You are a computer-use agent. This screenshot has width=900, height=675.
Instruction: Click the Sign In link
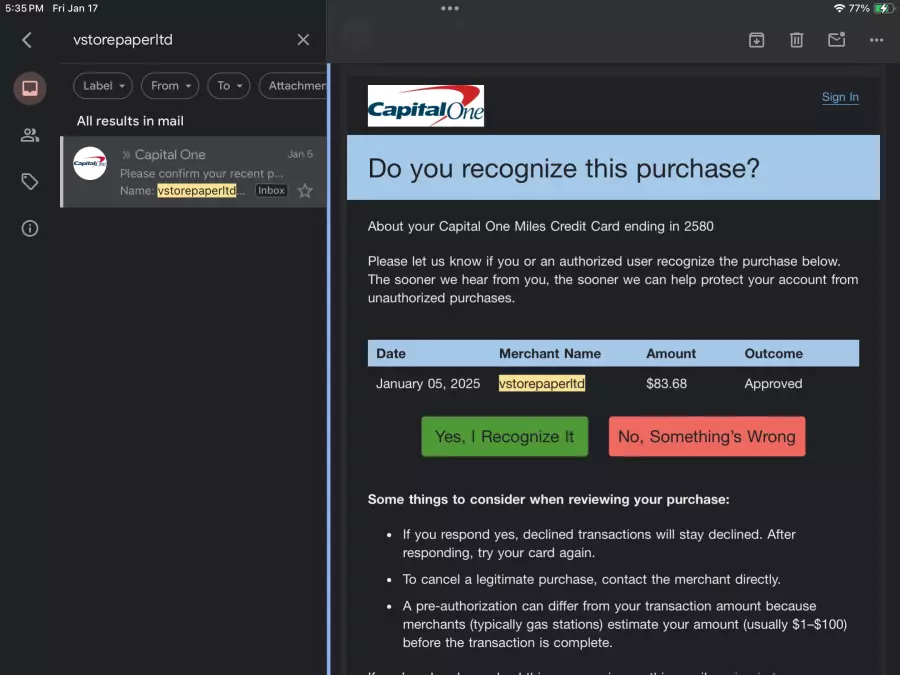(840, 97)
